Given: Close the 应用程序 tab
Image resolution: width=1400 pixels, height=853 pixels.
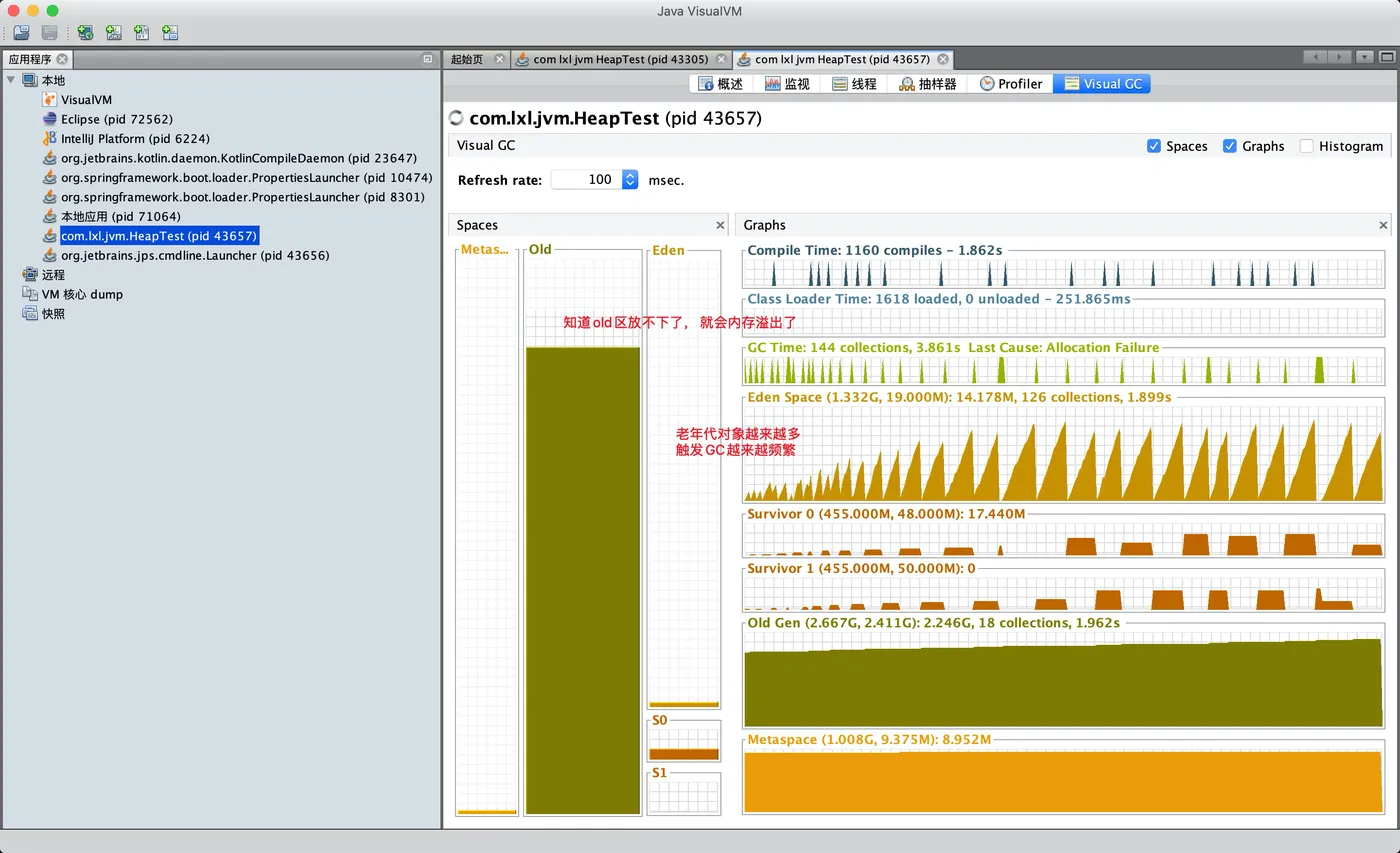Looking at the screenshot, I should pyautogui.click(x=62, y=59).
